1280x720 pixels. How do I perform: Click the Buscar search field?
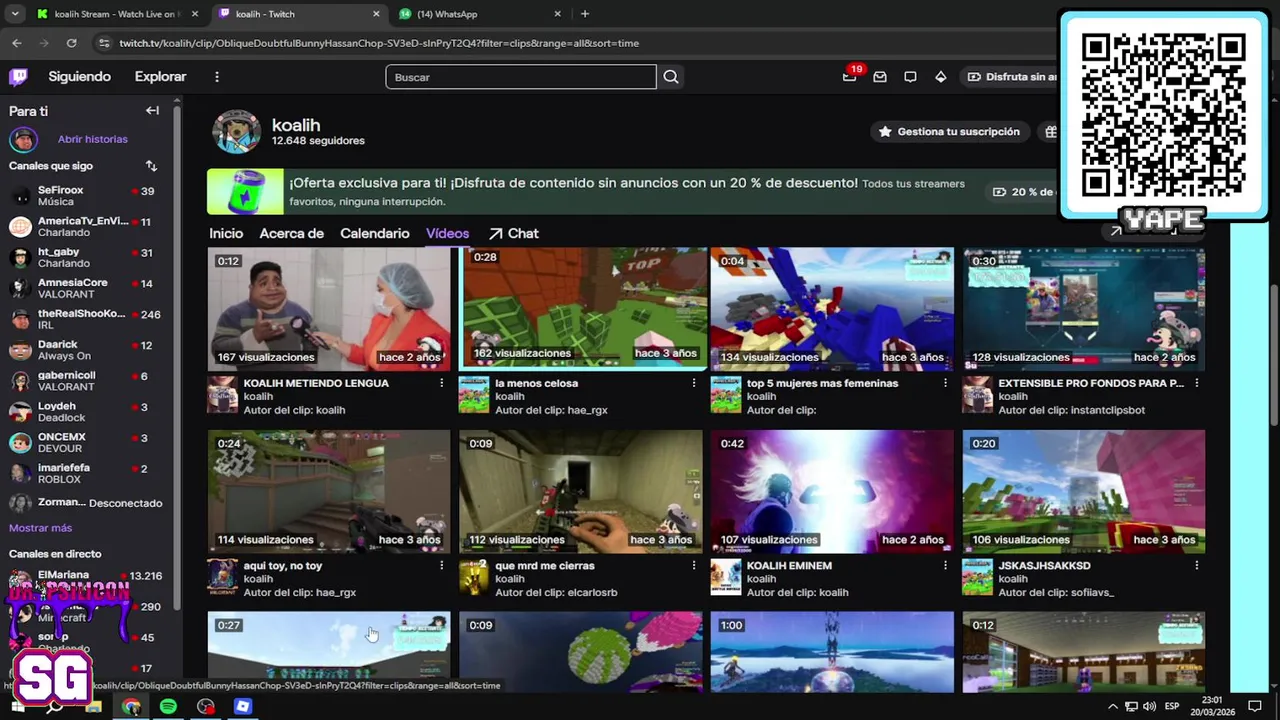pos(521,77)
